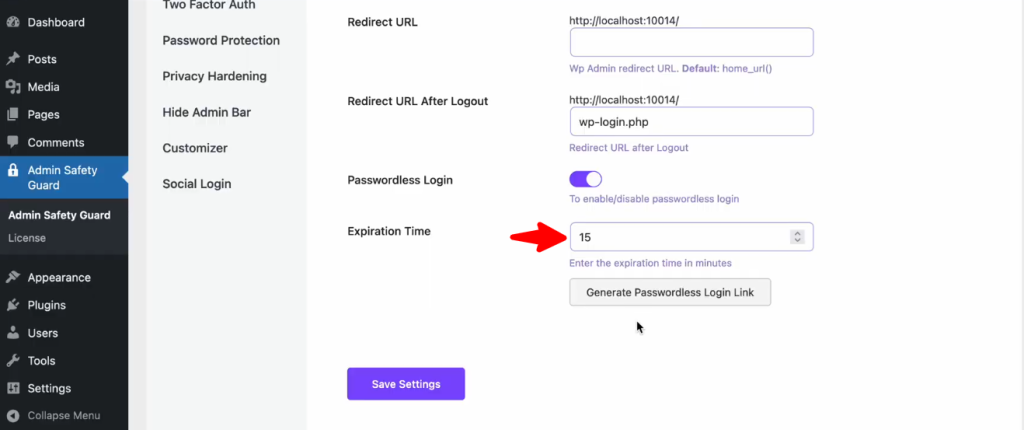Open Media via its sidebar icon
1024x430 pixels.
(x=13, y=87)
